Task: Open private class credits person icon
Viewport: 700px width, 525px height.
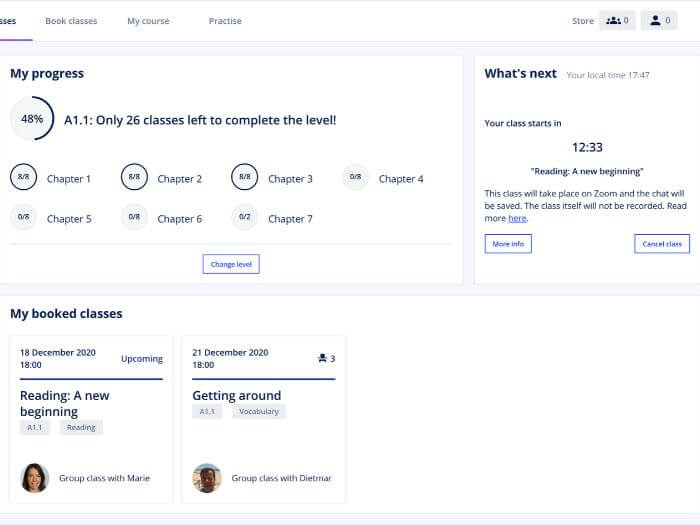Action: click(x=659, y=21)
